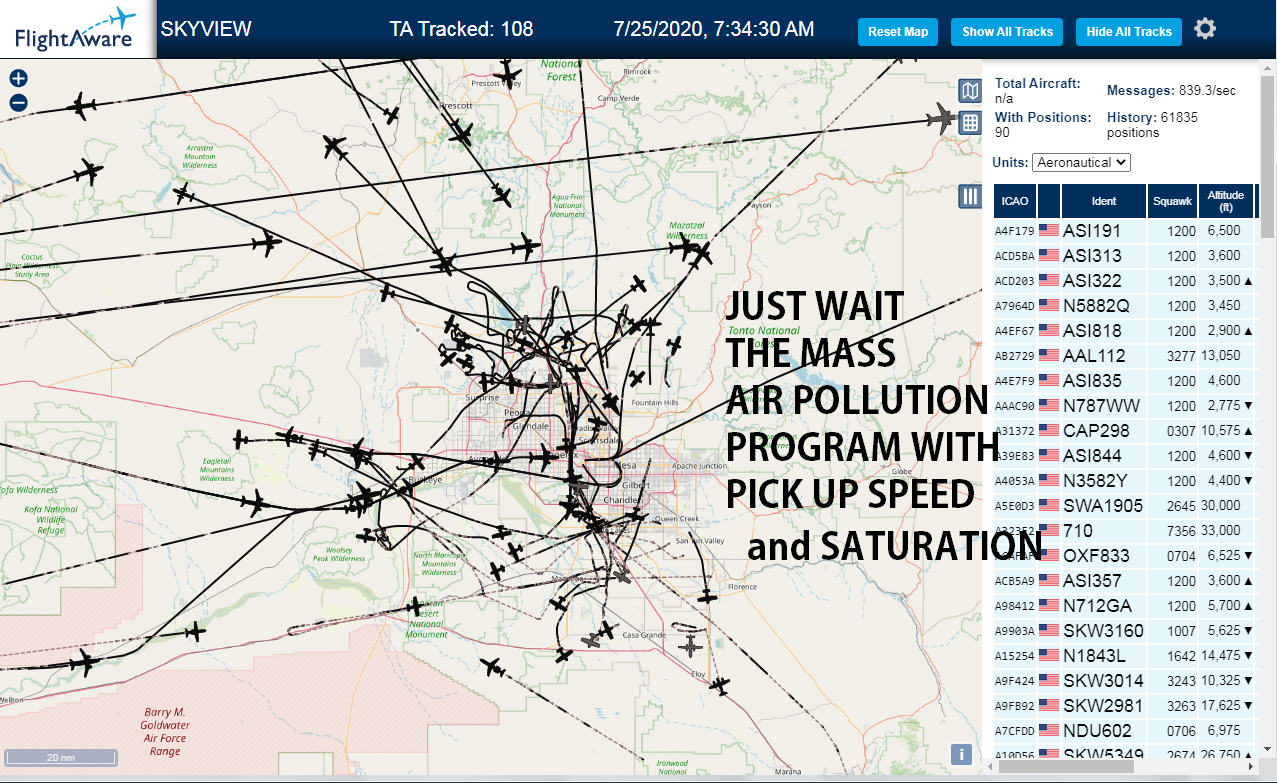Image resolution: width=1277 pixels, height=783 pixels.
Task: Click the TA Tracked: 108 counter
Action: pyautogui.click(x=461, y=29)
